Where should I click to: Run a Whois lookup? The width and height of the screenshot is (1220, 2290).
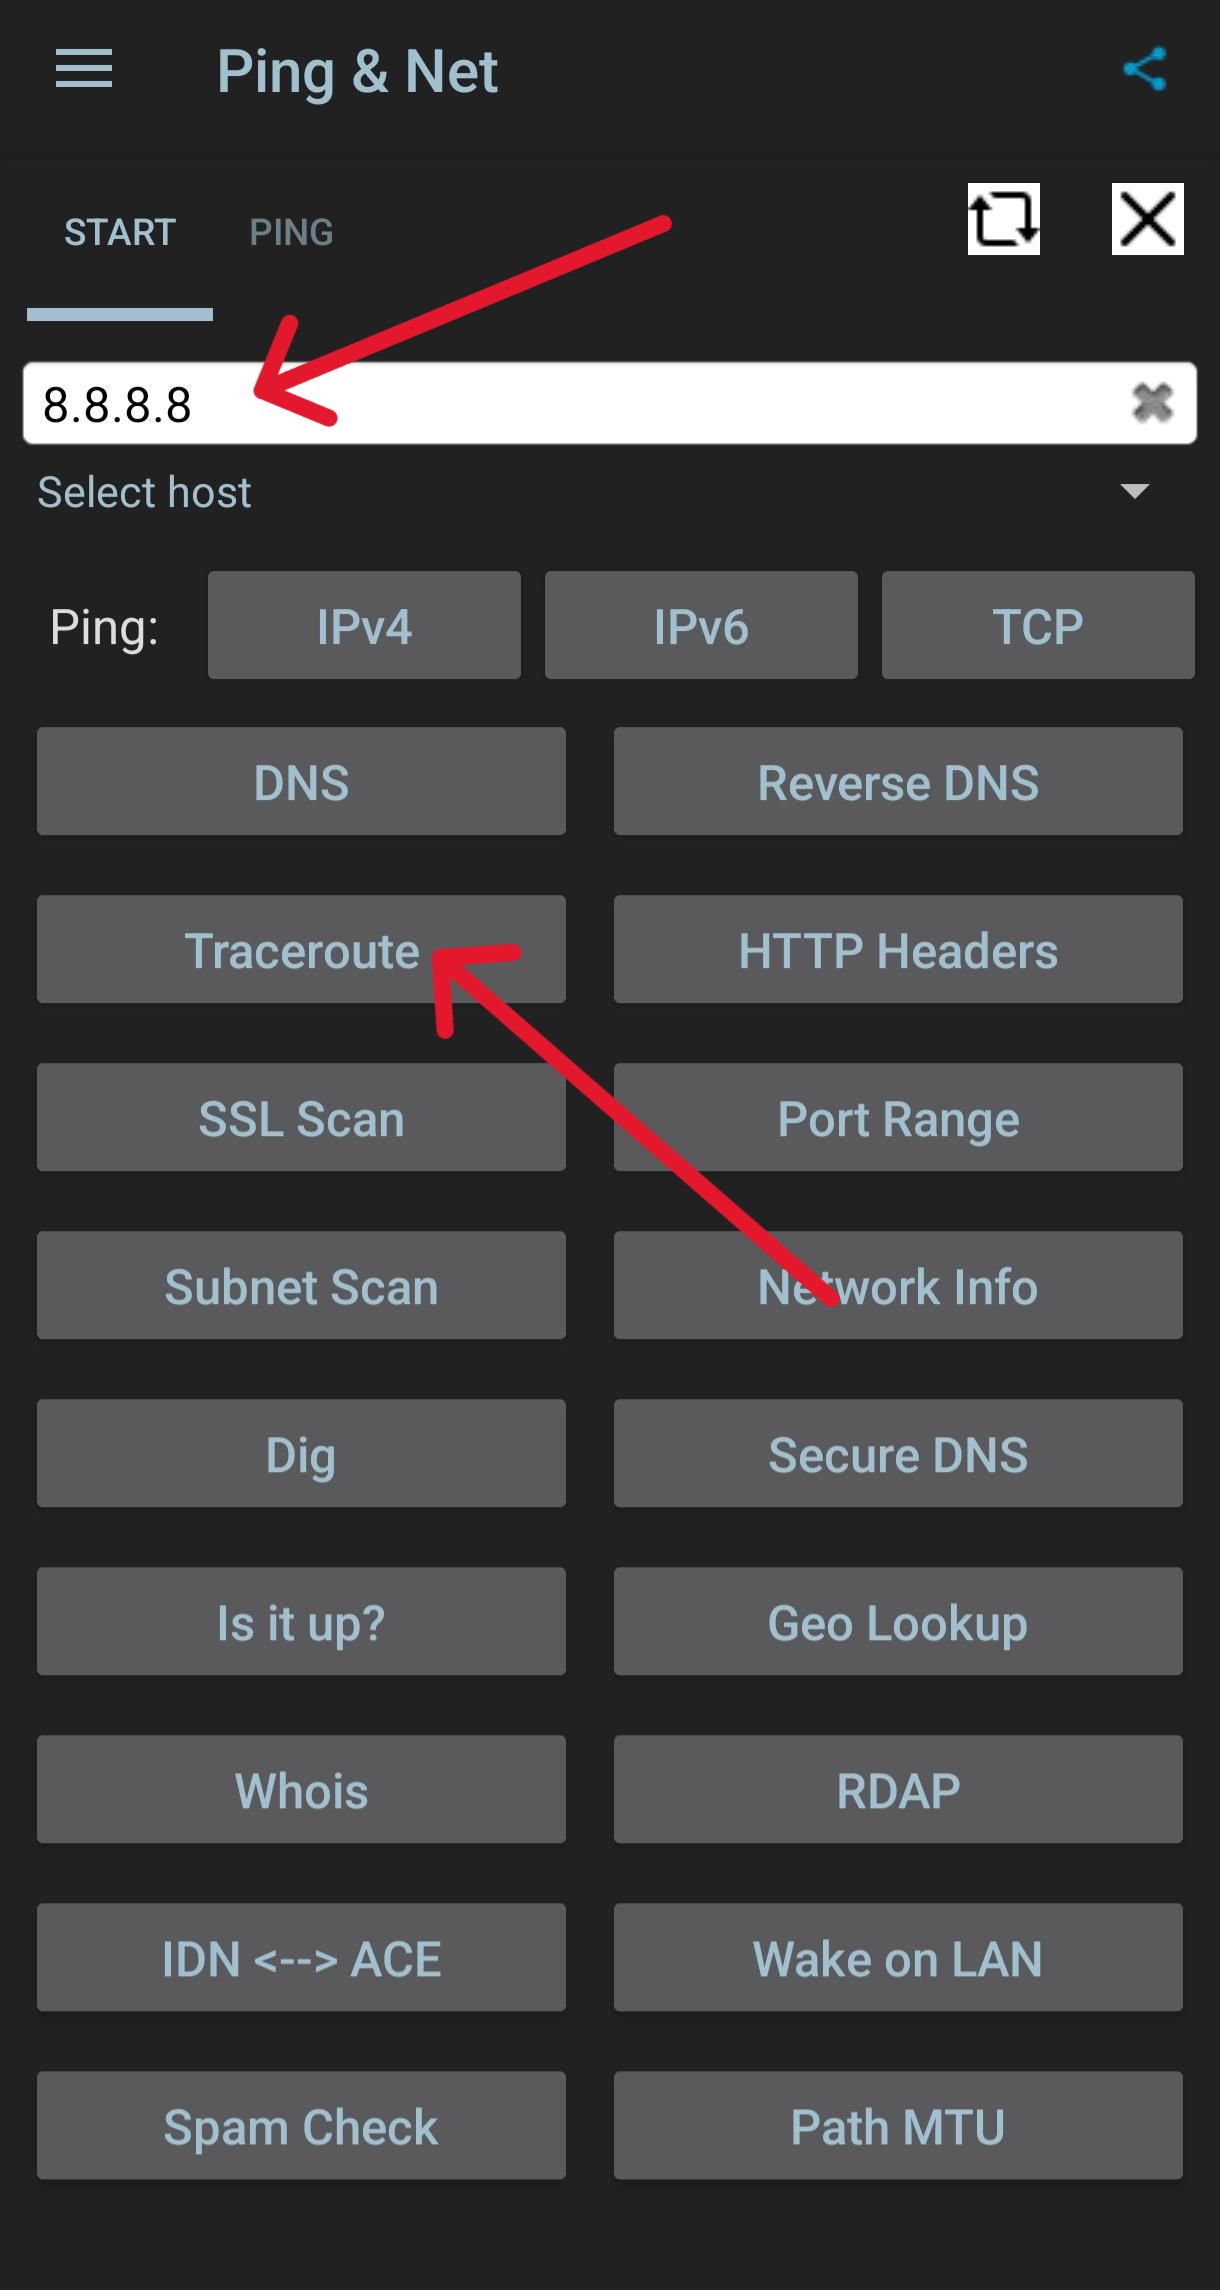tap(301, 1790)
